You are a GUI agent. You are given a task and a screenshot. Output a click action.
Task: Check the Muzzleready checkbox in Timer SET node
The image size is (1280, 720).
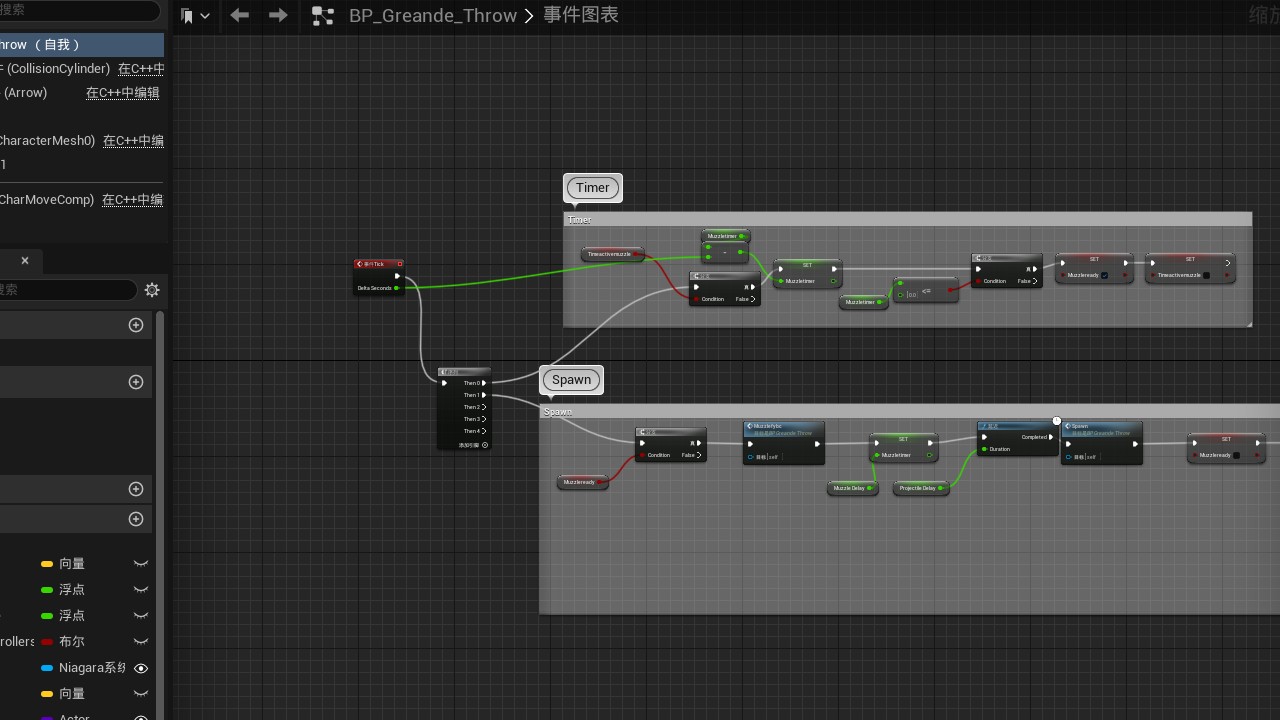click(x=1104, y=275)
